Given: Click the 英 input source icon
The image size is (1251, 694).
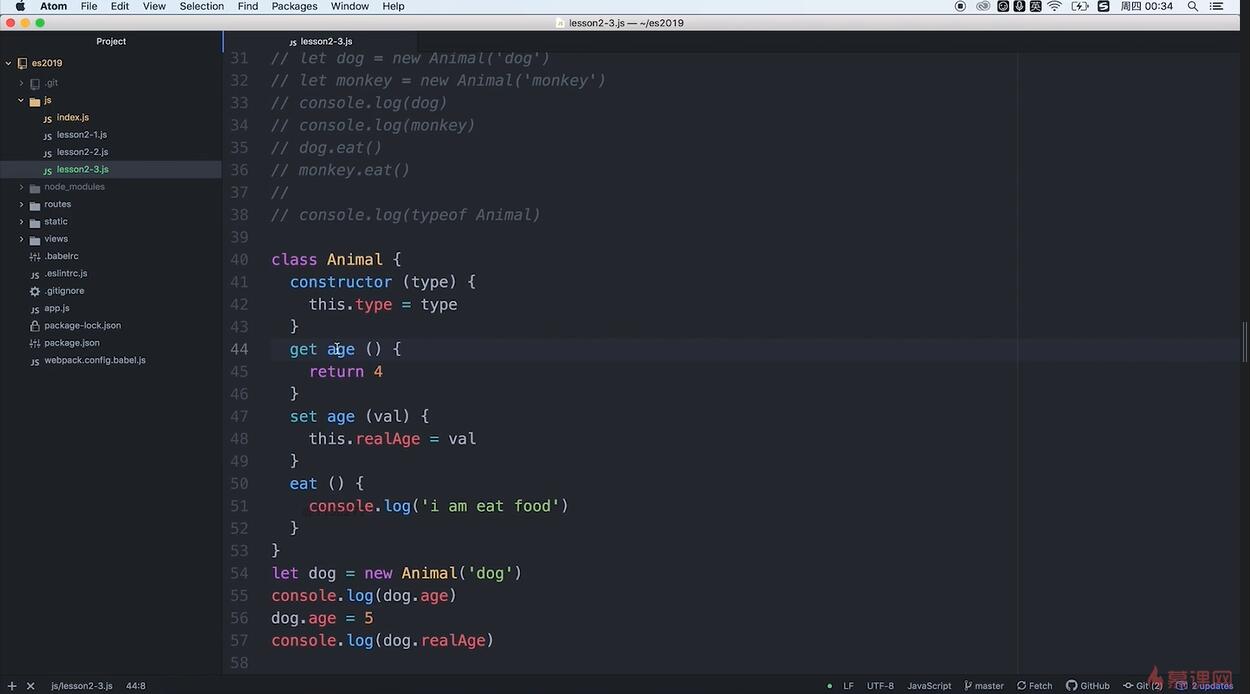Looking at the screenshot, I should [x=1035, y=6].
